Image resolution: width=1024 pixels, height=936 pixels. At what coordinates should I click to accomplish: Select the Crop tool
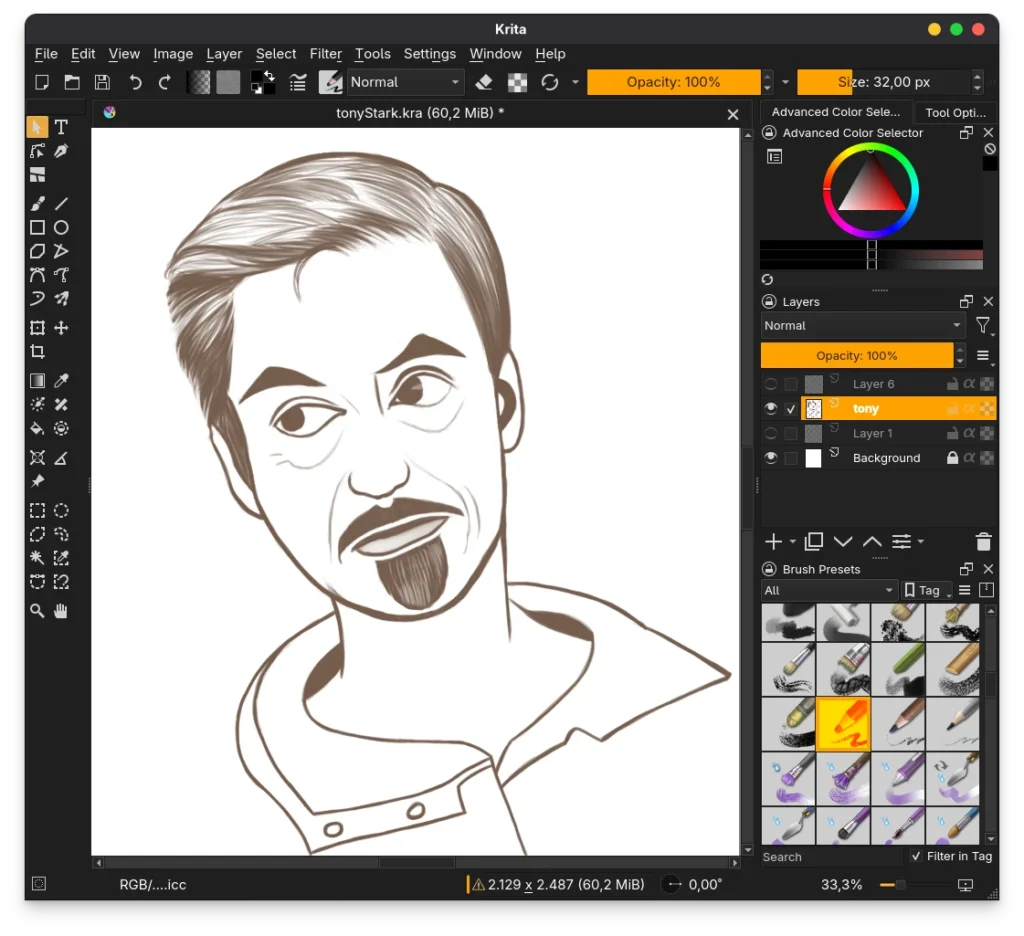(x=37, y=351)
